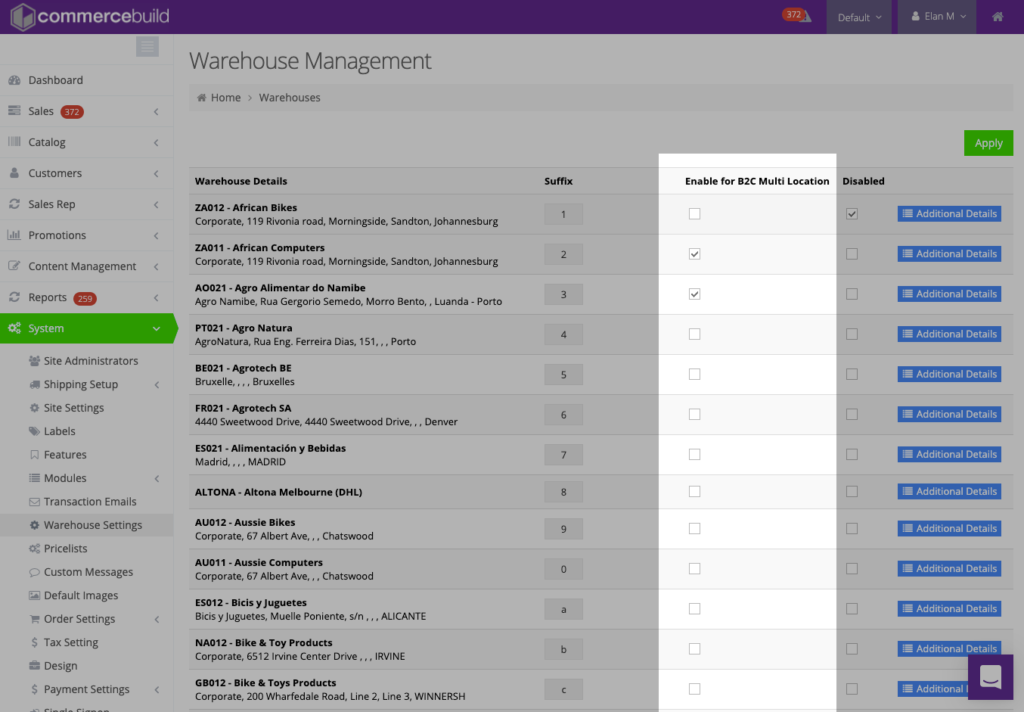Open the Dashboard from the sidebar icon
The width and height of the screenshot is (1024, 712).
pos(12,80)
